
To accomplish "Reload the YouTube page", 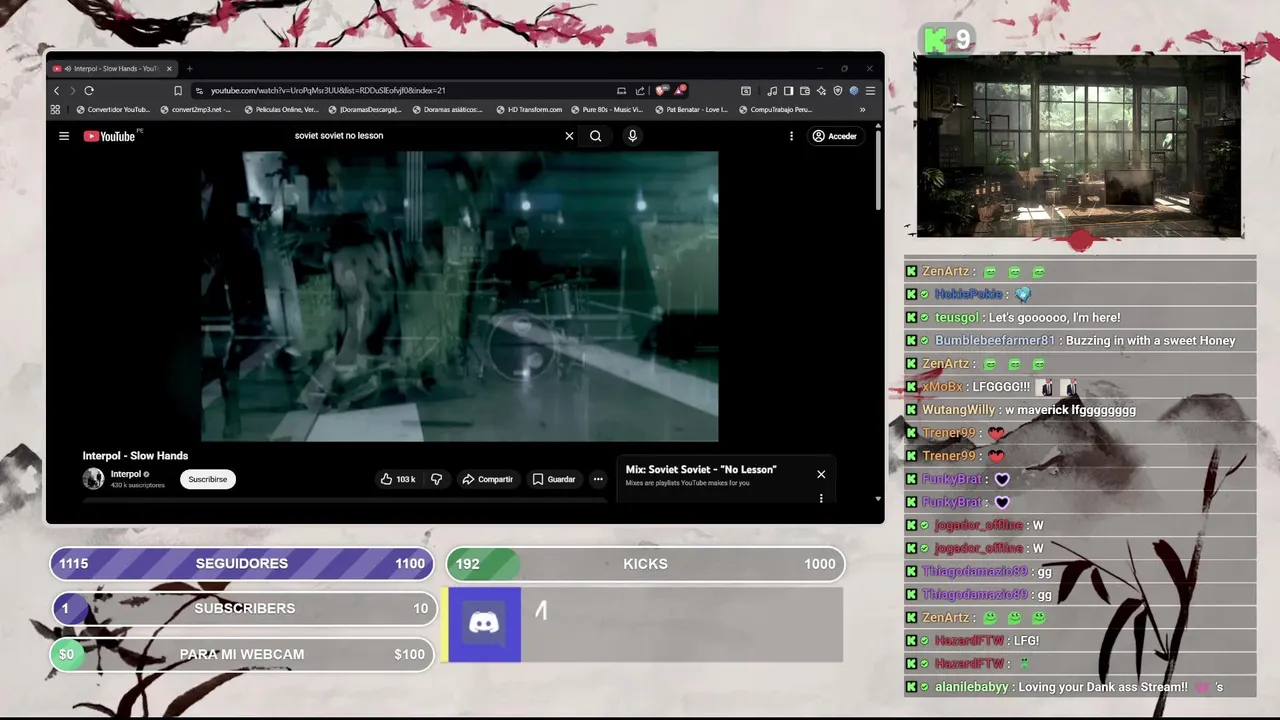I will click(89, 90).
